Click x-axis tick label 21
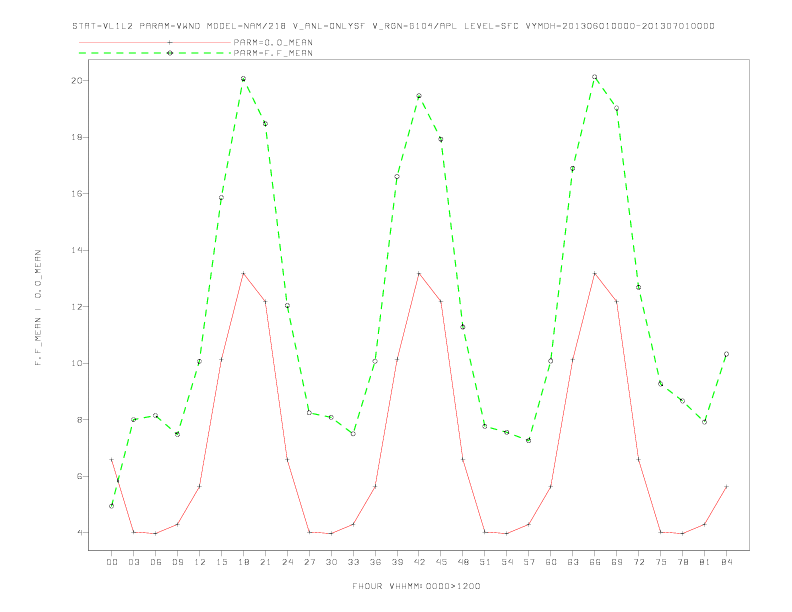Viewport: 792px width, 612px height. 265,562
